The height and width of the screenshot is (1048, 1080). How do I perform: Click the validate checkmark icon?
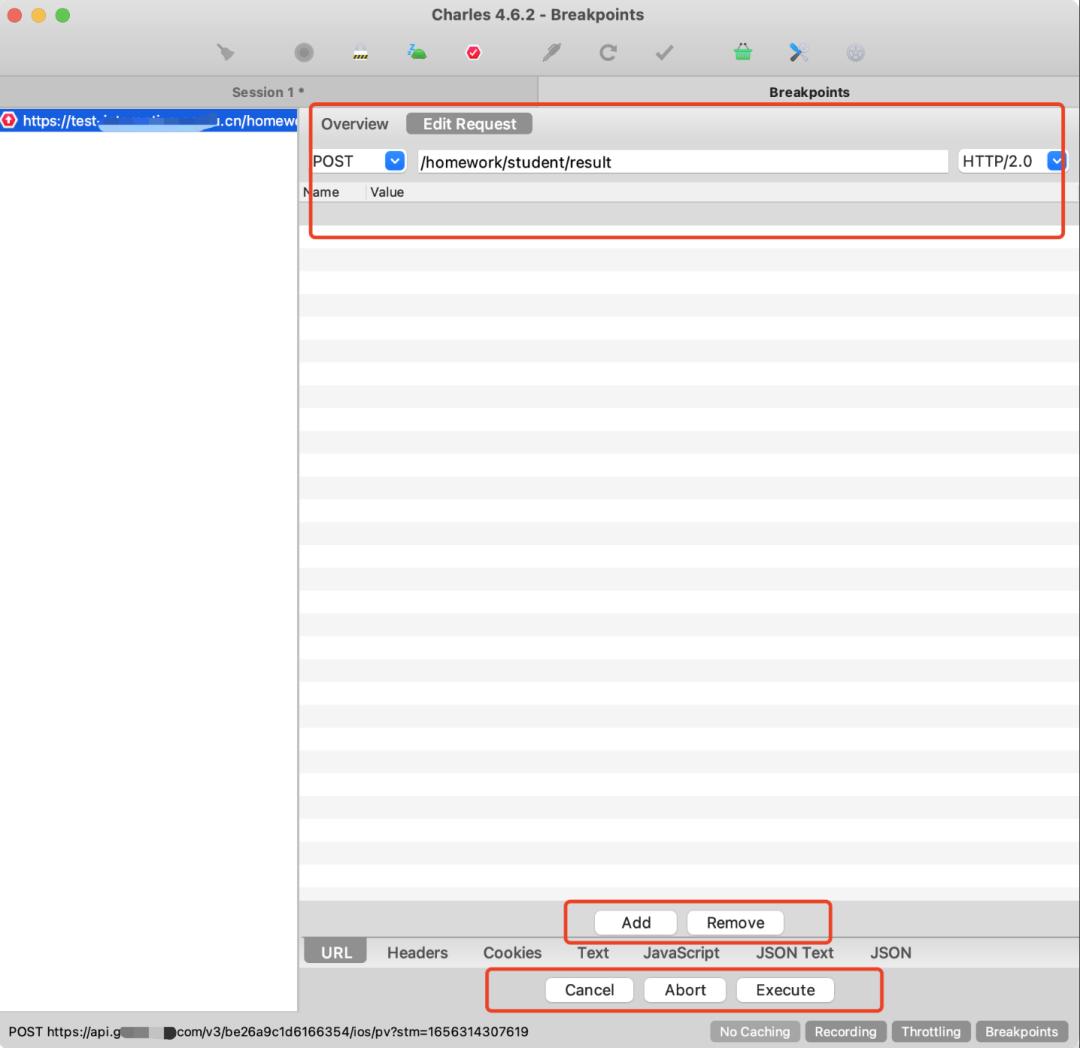(664, 52)
